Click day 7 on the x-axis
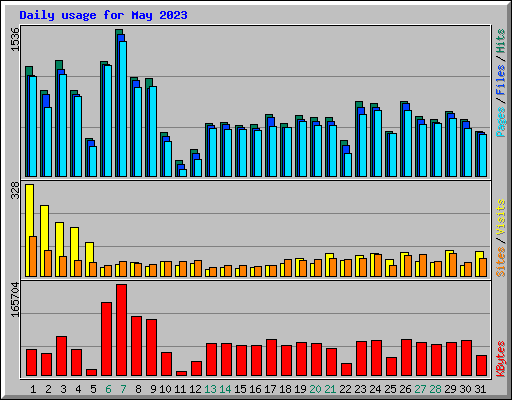This screenshot has height=400, width=512. coord(123,389)
